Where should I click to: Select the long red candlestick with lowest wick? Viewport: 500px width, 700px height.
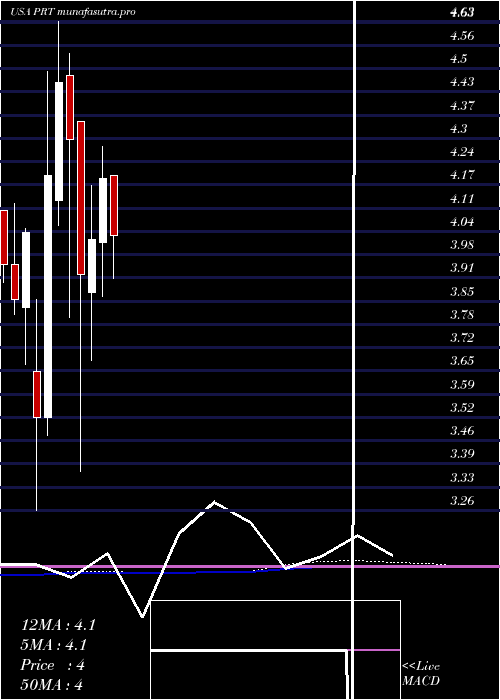(x=81, y=198)
